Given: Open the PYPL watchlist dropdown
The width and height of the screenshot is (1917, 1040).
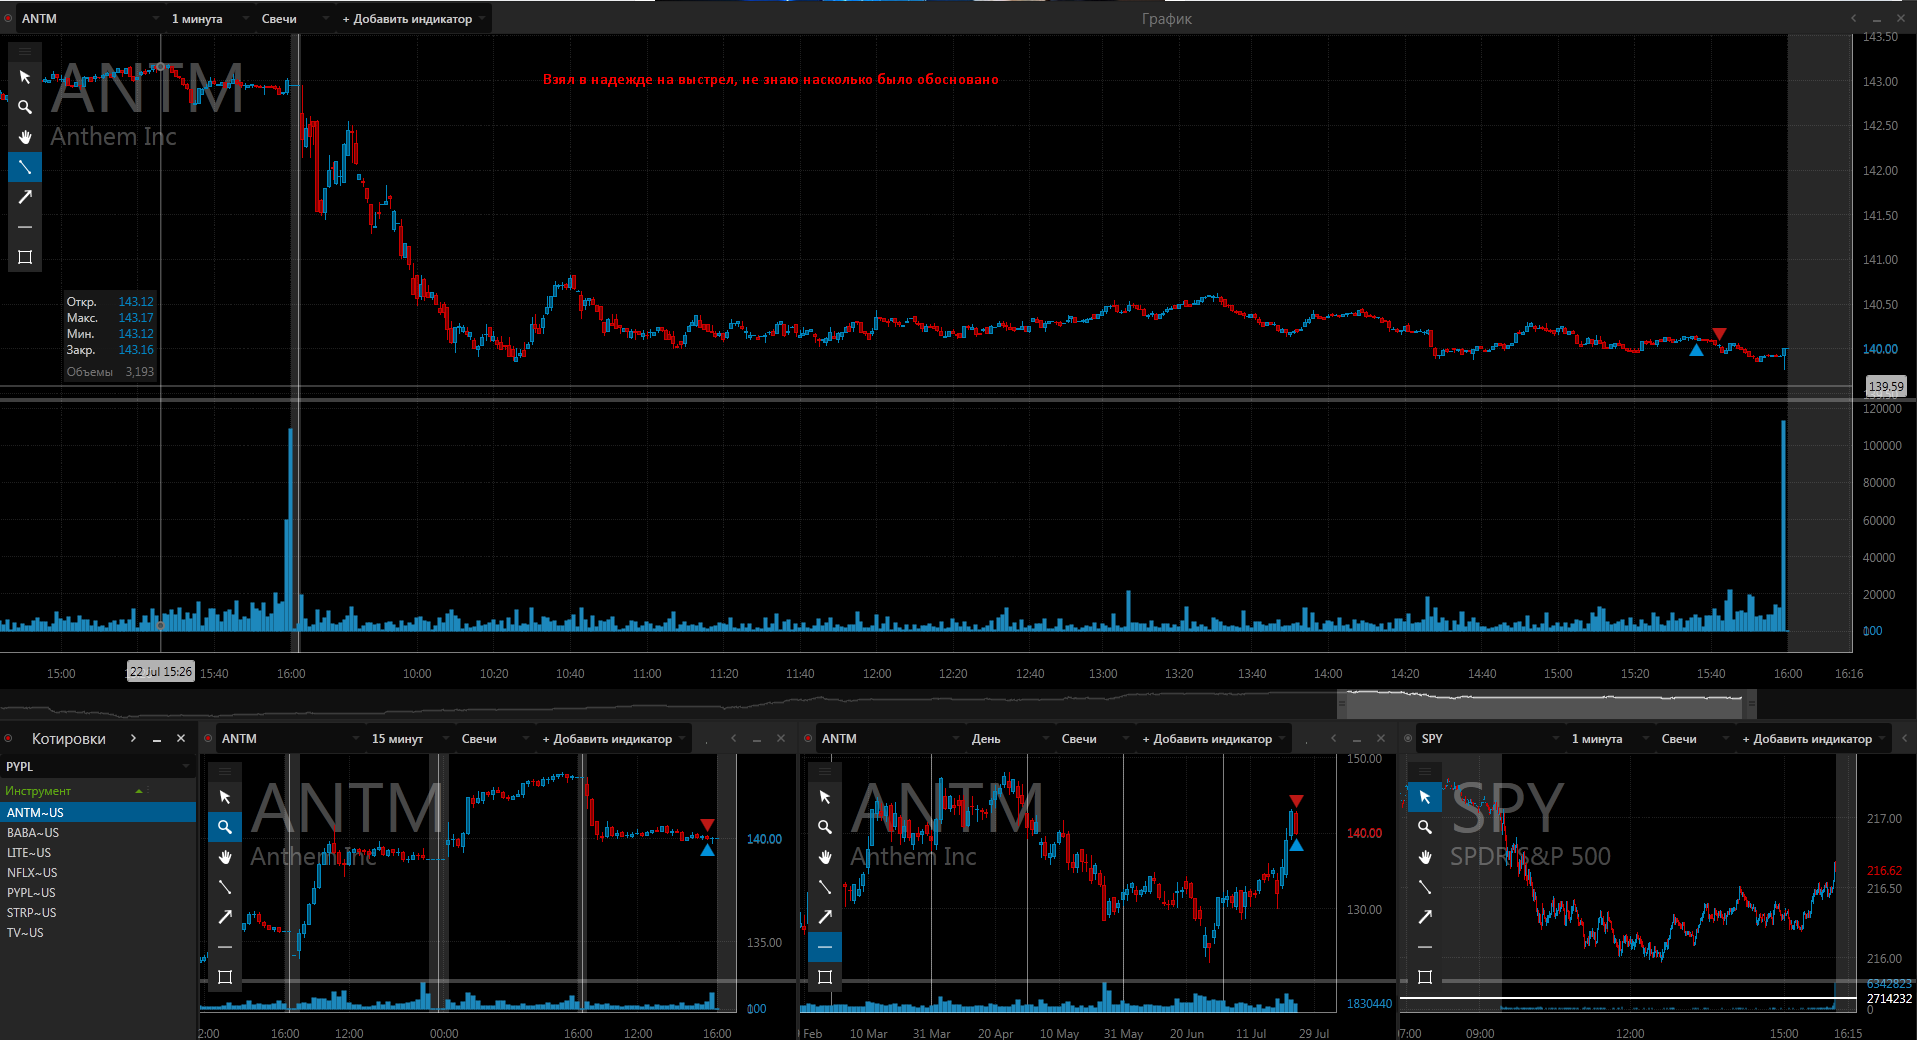Looking at the screenshot, I should pos(97,767).
